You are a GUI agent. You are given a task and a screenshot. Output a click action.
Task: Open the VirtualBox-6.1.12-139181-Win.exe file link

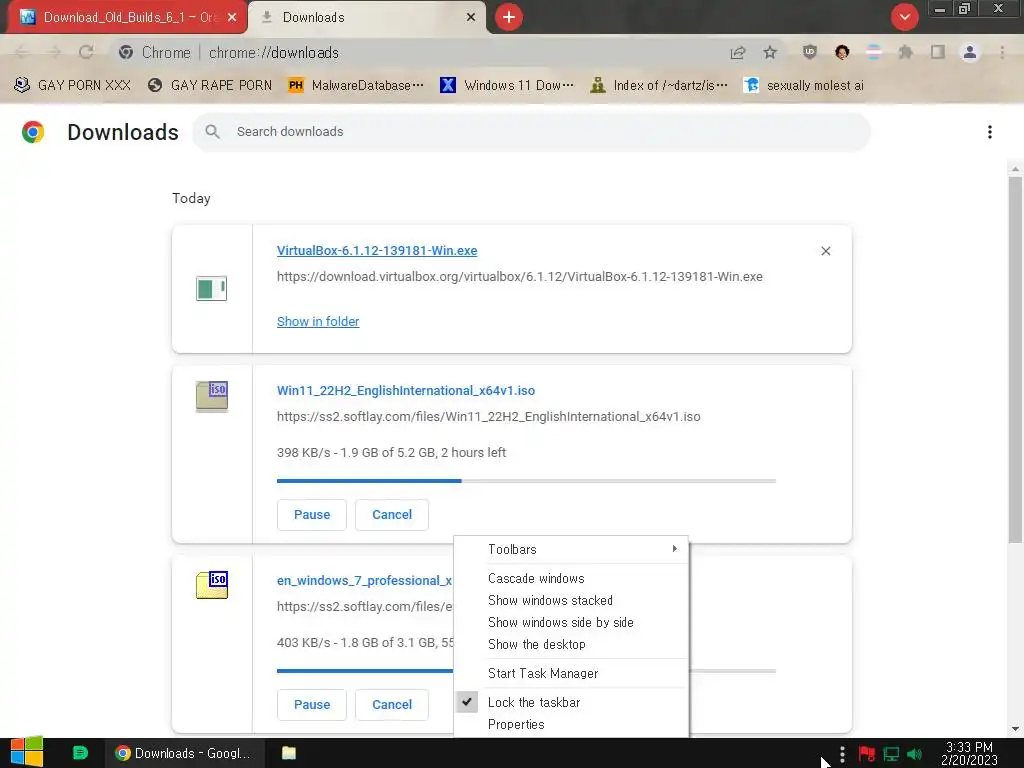(x=377, y=251)
